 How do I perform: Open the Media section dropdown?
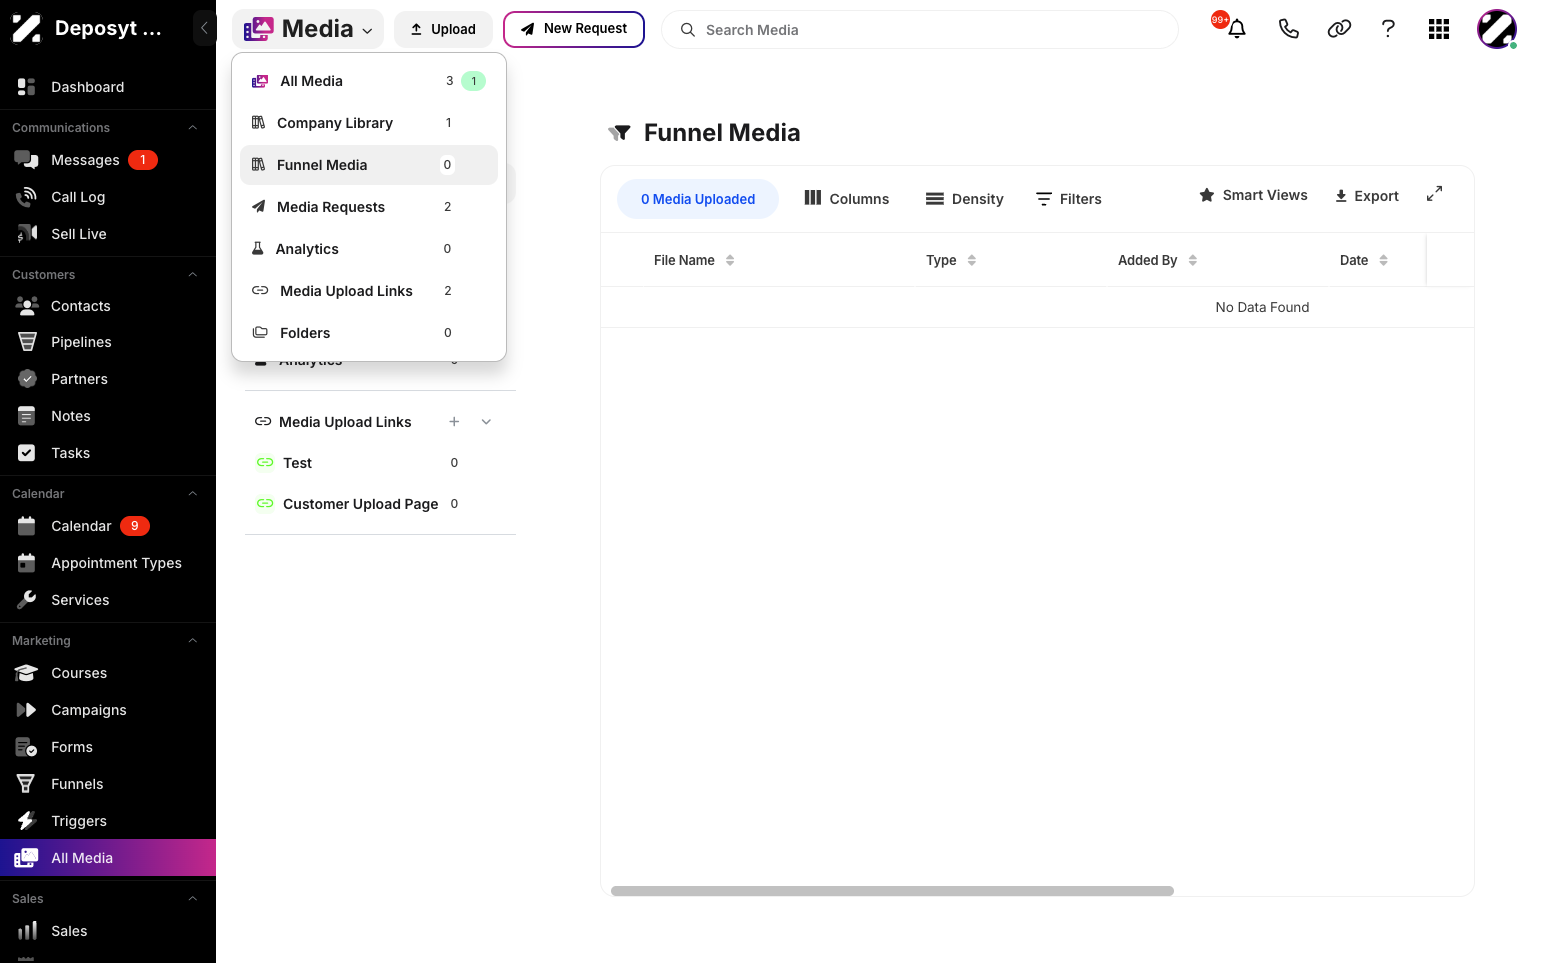308,29
